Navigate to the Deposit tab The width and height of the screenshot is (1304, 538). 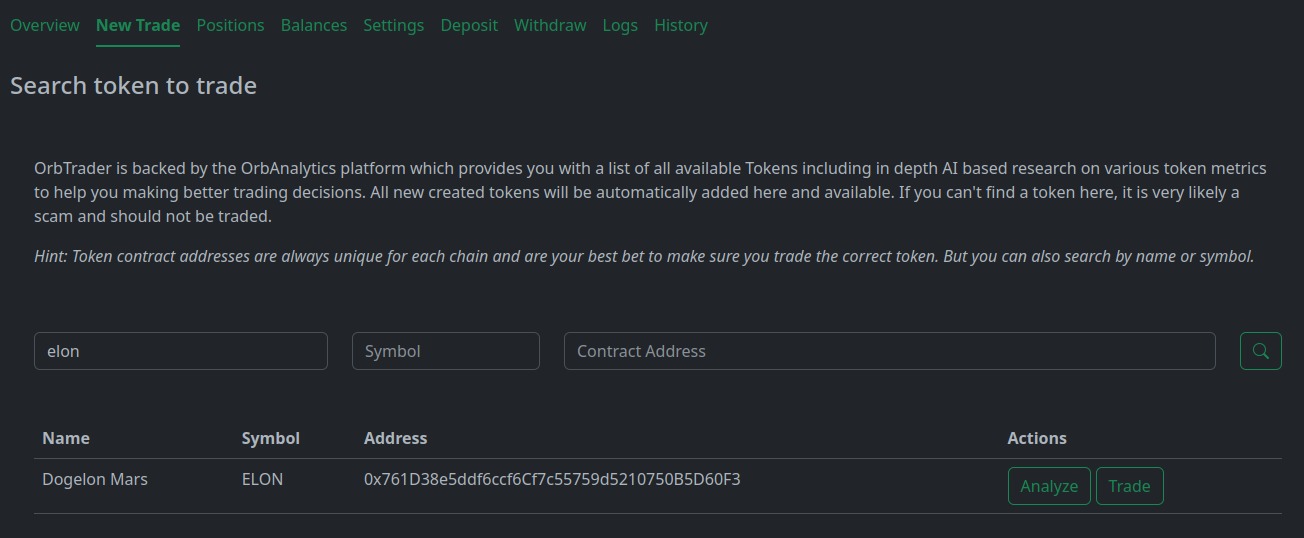[469, 25]
